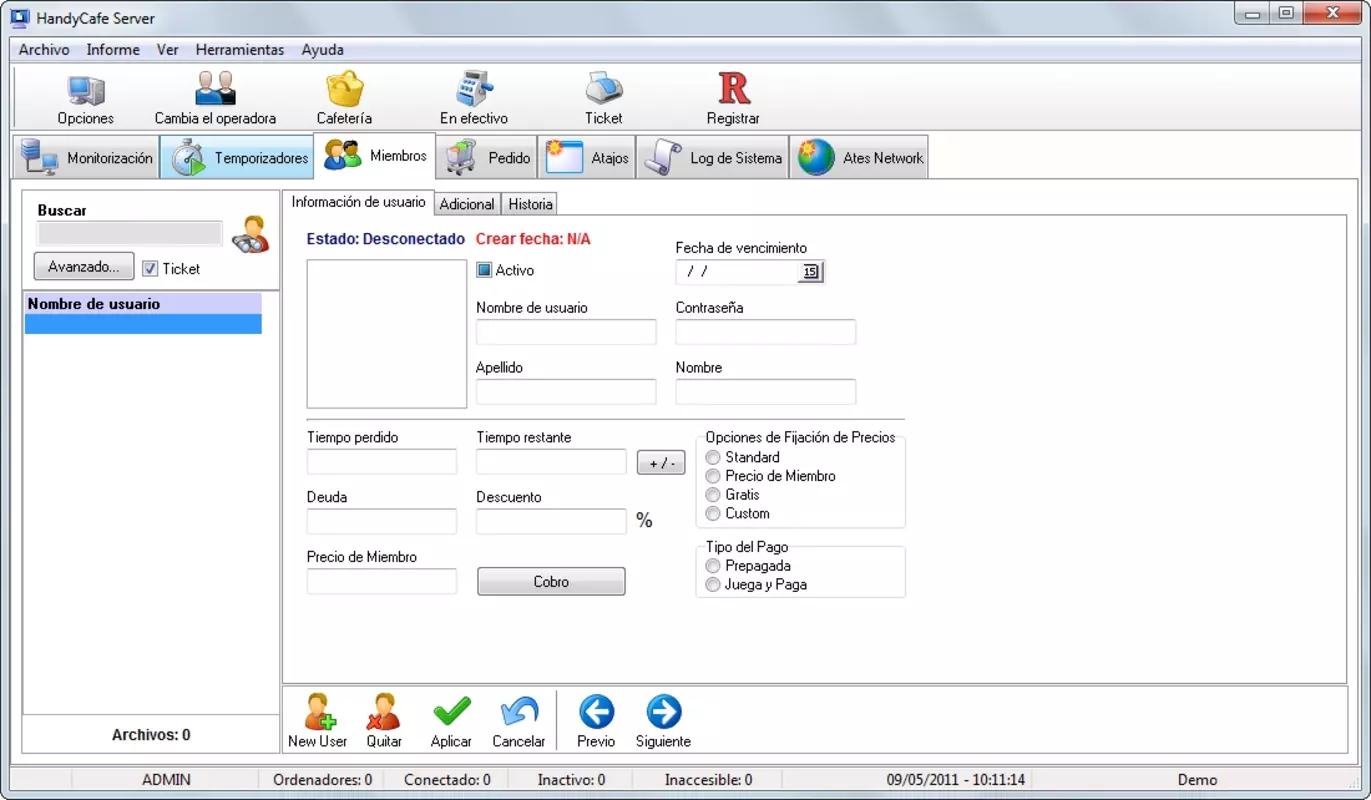Screen dimensions: 1371x800
Task: Click the +/- time adjust button
Action: tap(661, 463)
